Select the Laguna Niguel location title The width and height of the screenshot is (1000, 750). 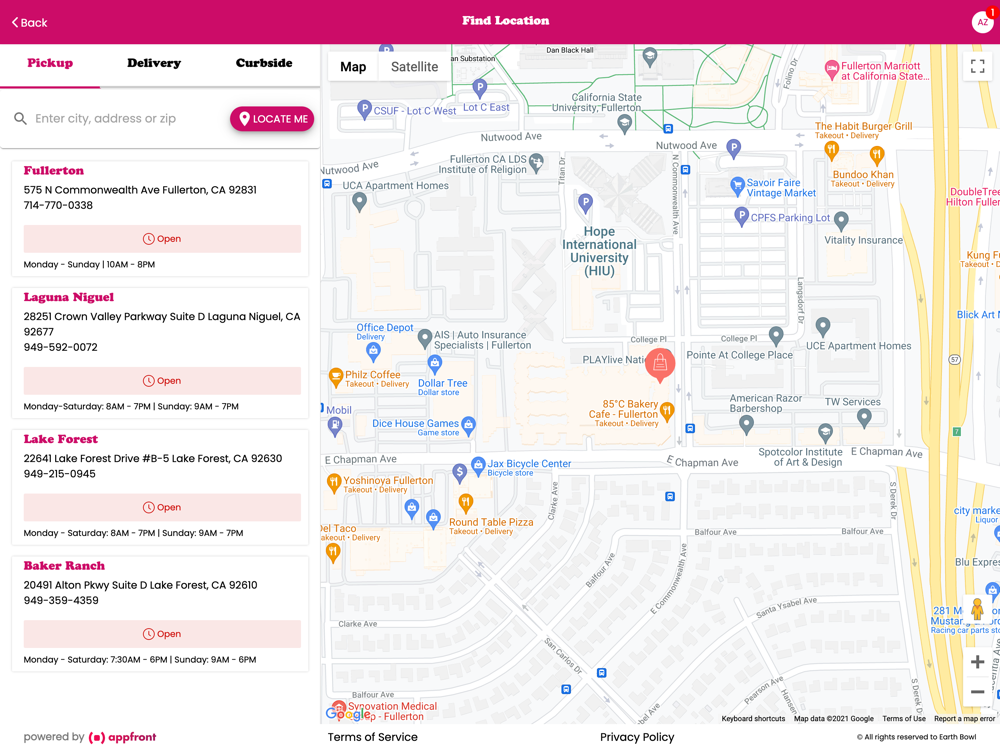pos(69,297)
